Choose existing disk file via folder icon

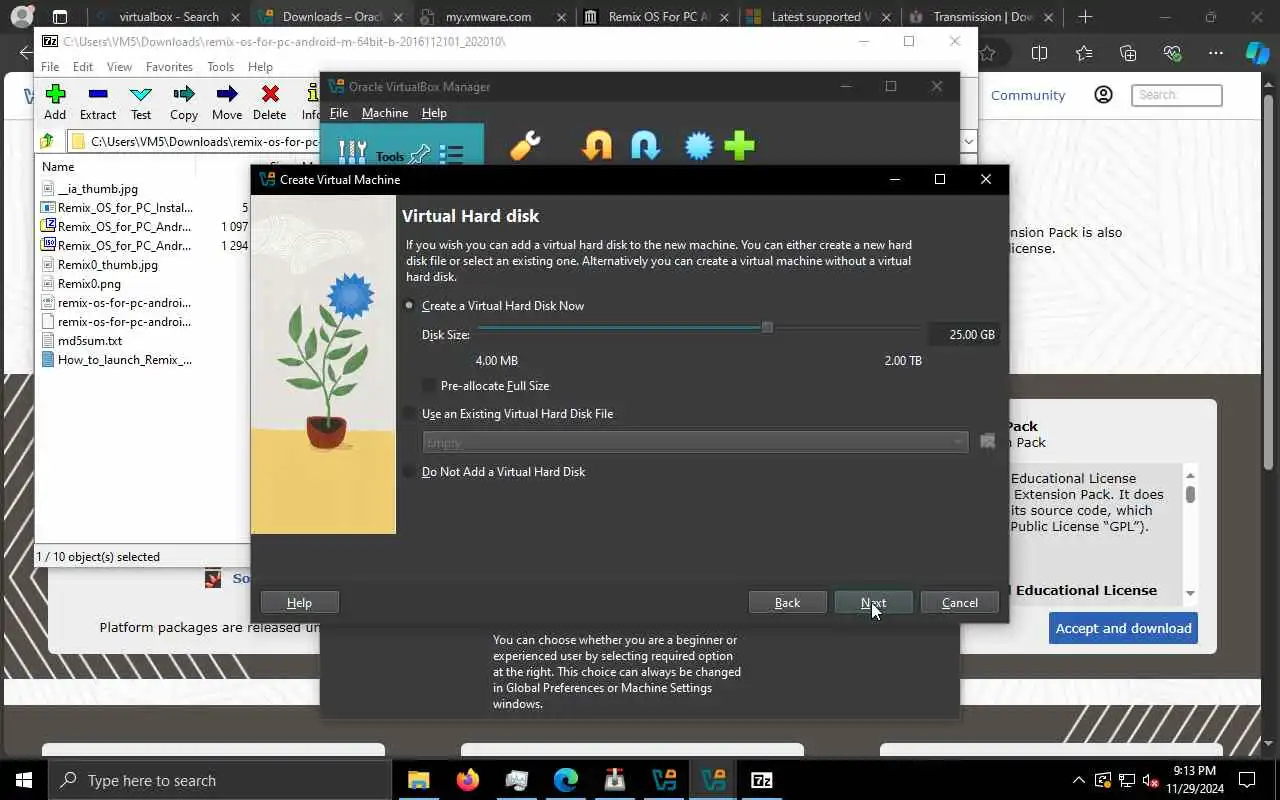[x=987, y=441]
